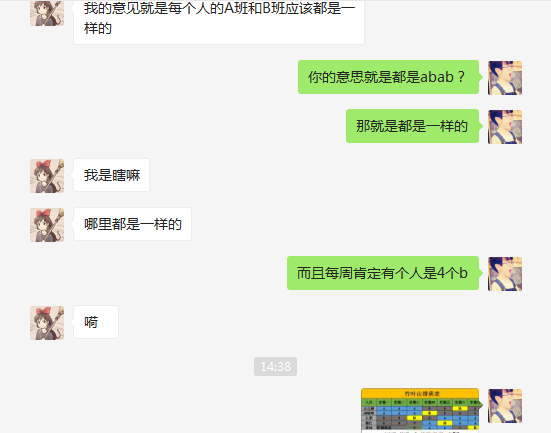
Task: Select the green bubble 而且每周肯定有个人是4个b
Action: (x=383, y=273)
